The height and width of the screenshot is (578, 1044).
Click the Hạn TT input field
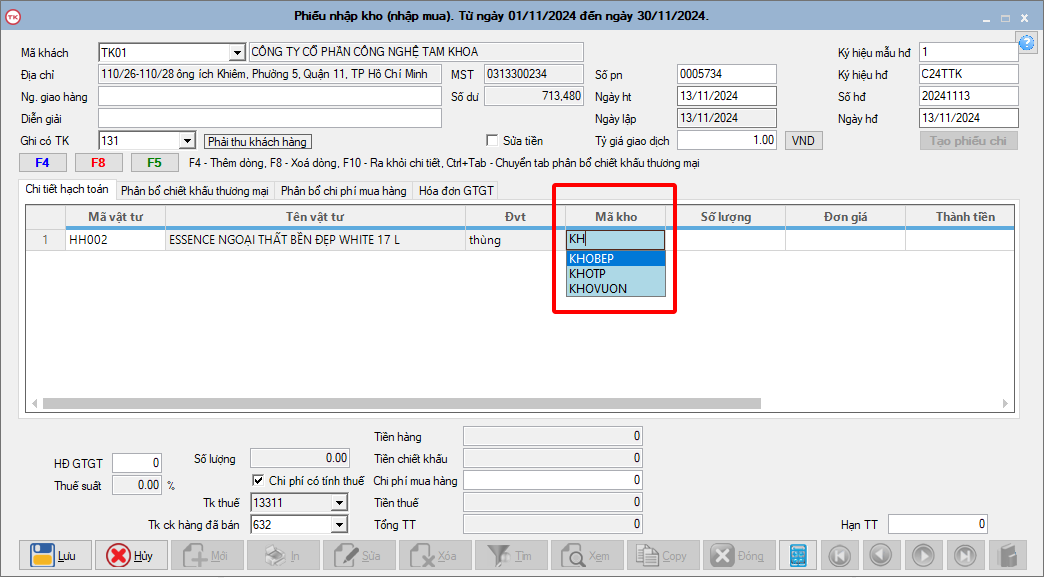click(x=937, y=524)
